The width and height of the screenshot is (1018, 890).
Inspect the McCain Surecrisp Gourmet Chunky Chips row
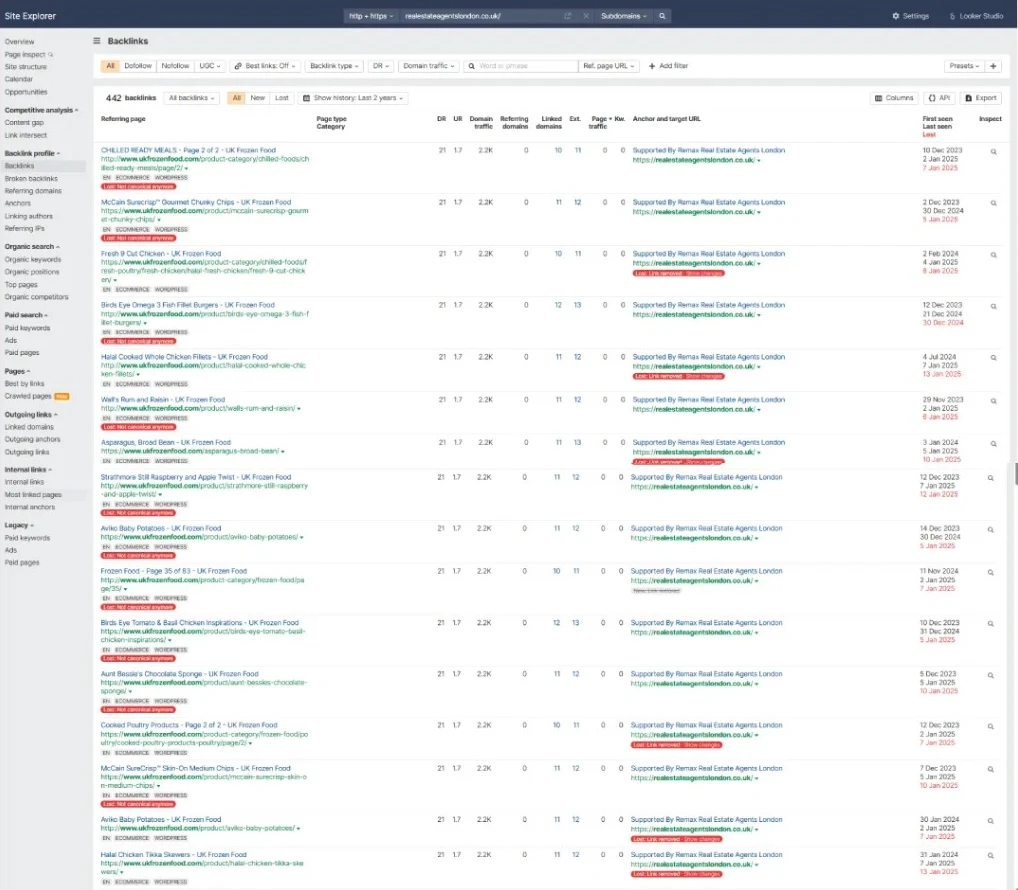[x=993, y=203]
